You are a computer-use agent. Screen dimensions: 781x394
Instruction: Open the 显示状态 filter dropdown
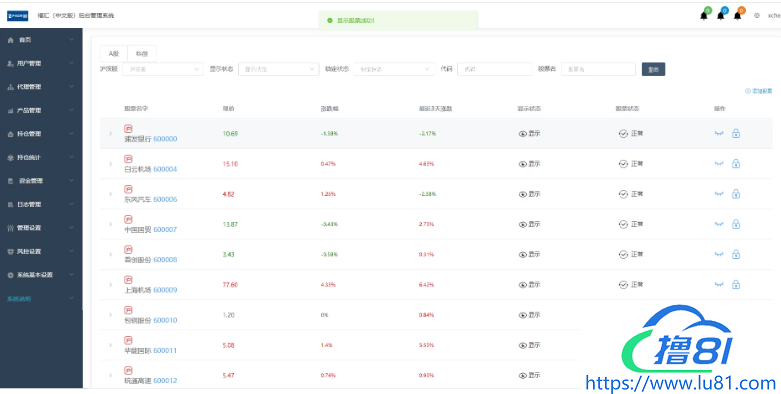coord(278,69)
